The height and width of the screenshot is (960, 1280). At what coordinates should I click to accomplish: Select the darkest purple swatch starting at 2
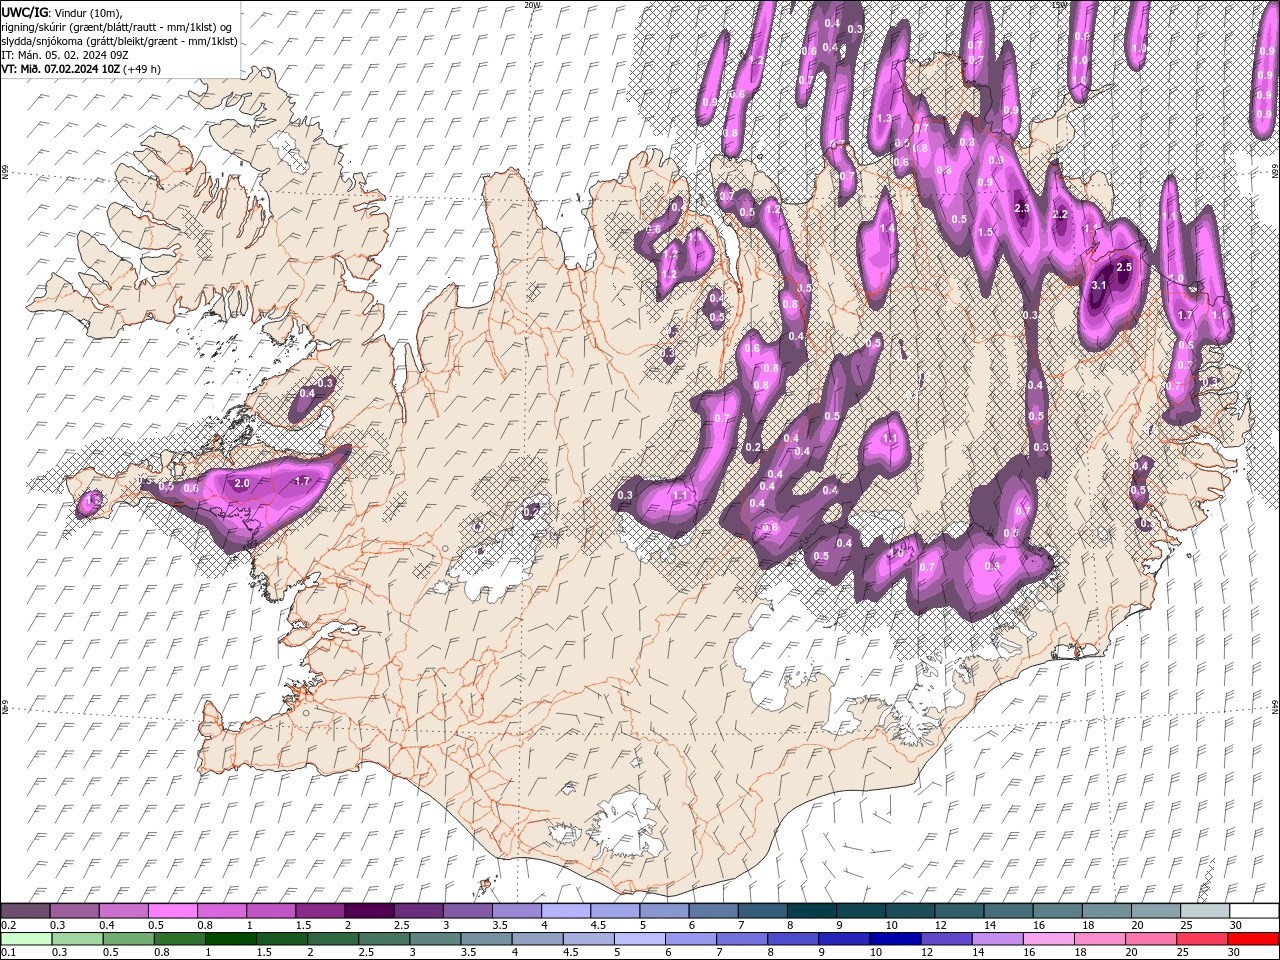pyautogui.click(x=369, y=911)
